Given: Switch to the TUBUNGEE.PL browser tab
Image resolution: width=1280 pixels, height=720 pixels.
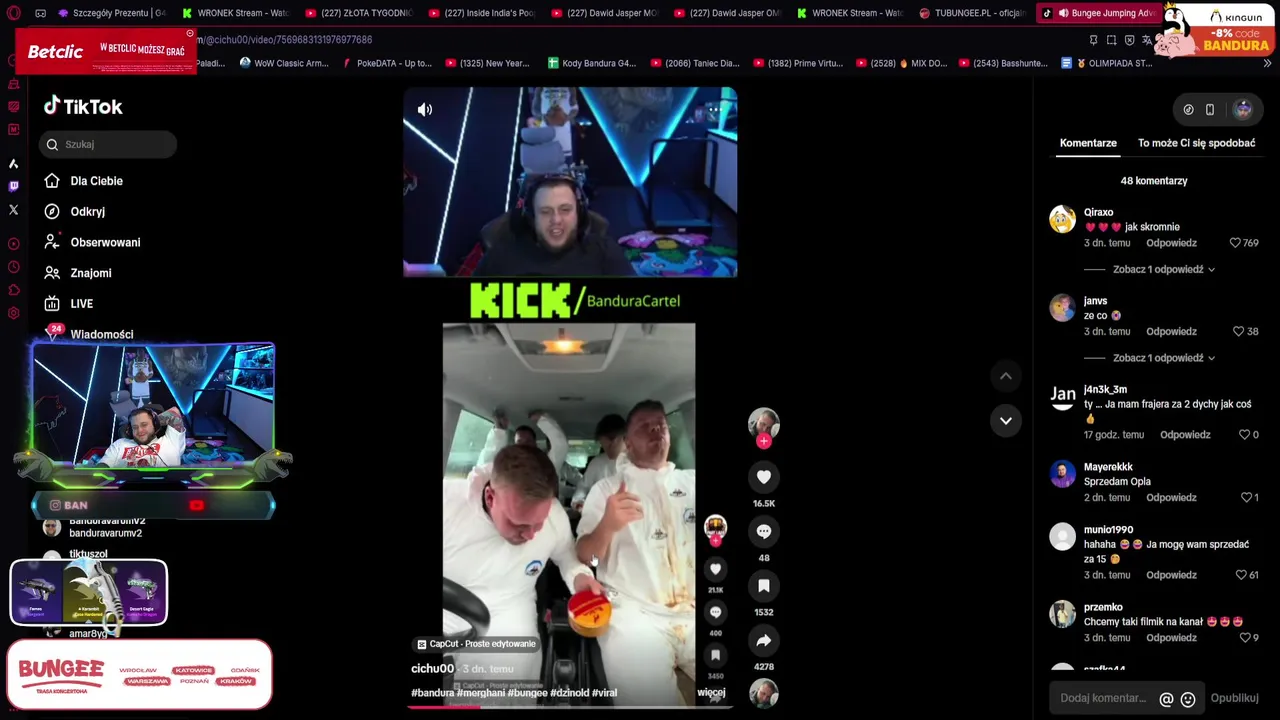Looking at the screenshot, I should point(972,13).
